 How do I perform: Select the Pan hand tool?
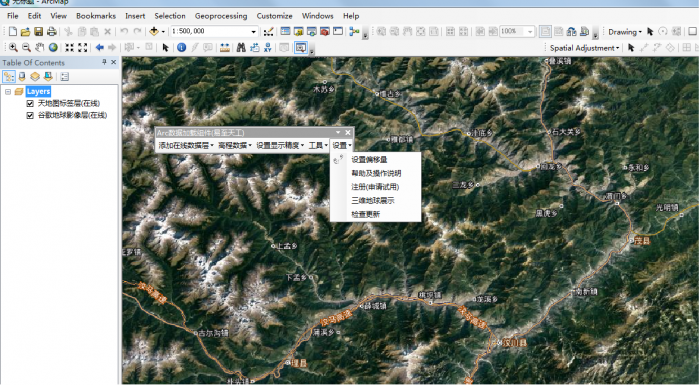(40, 47)
